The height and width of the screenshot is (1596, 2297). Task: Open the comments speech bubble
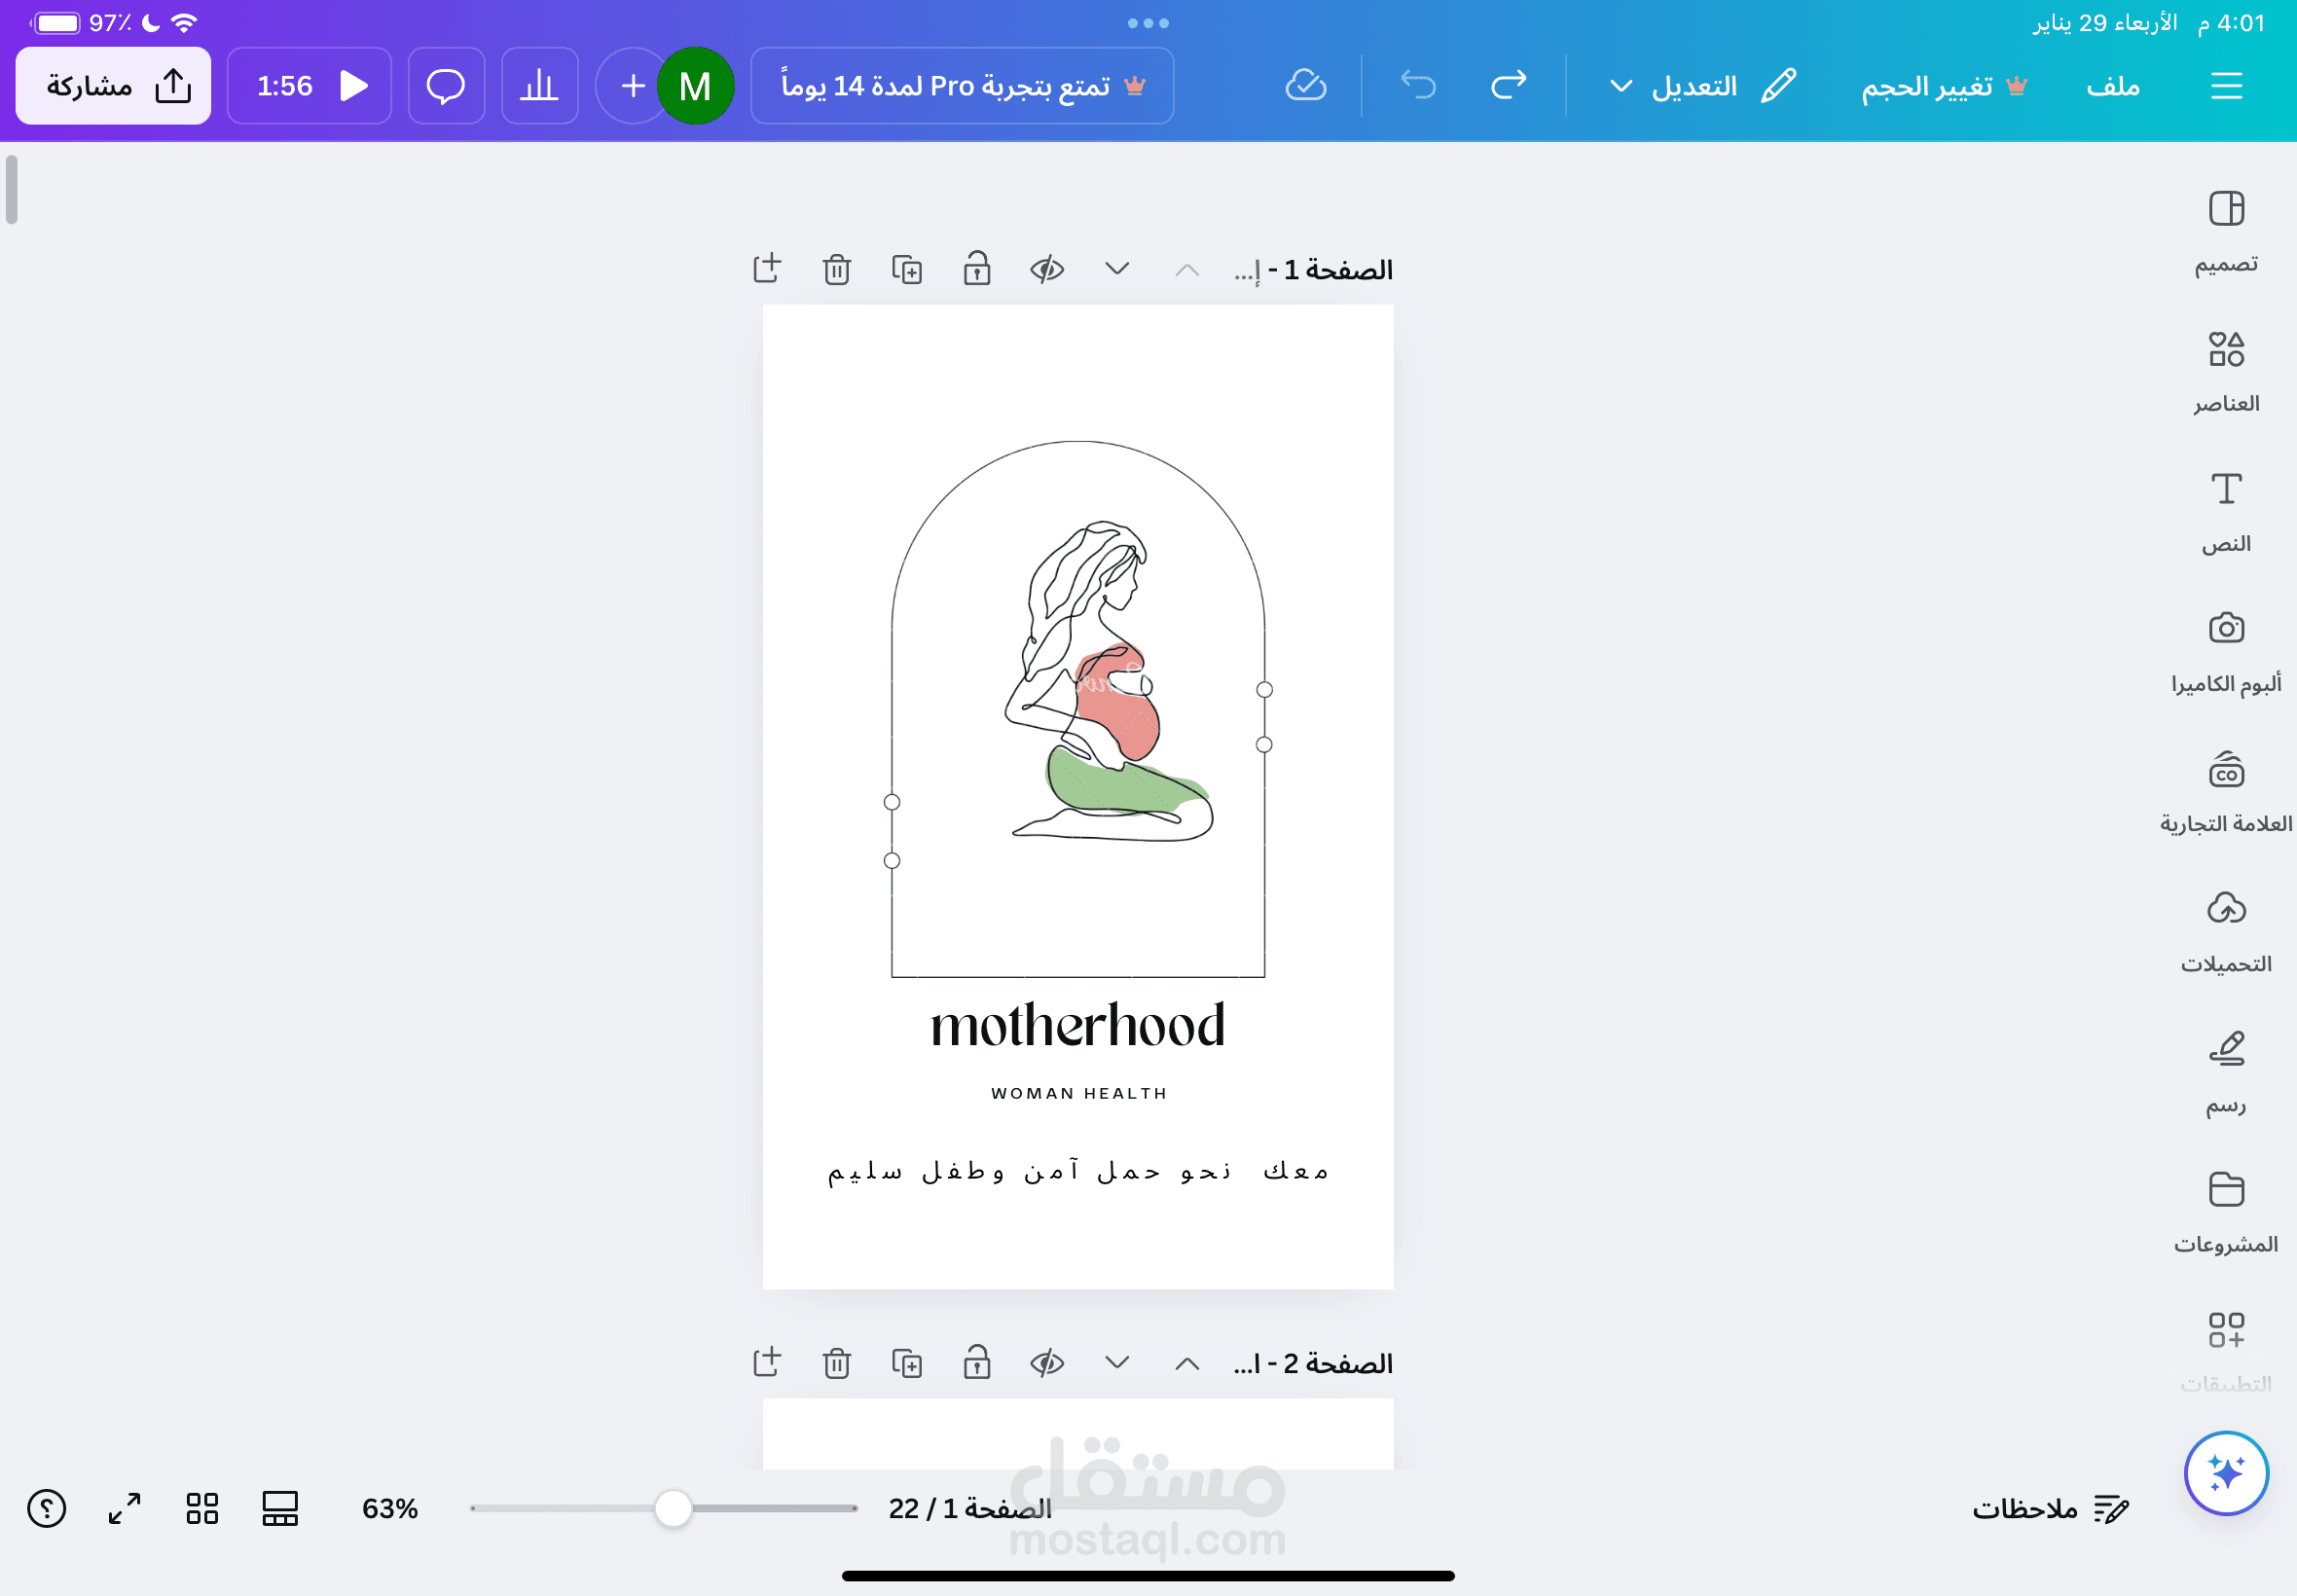tap(446, 85)
